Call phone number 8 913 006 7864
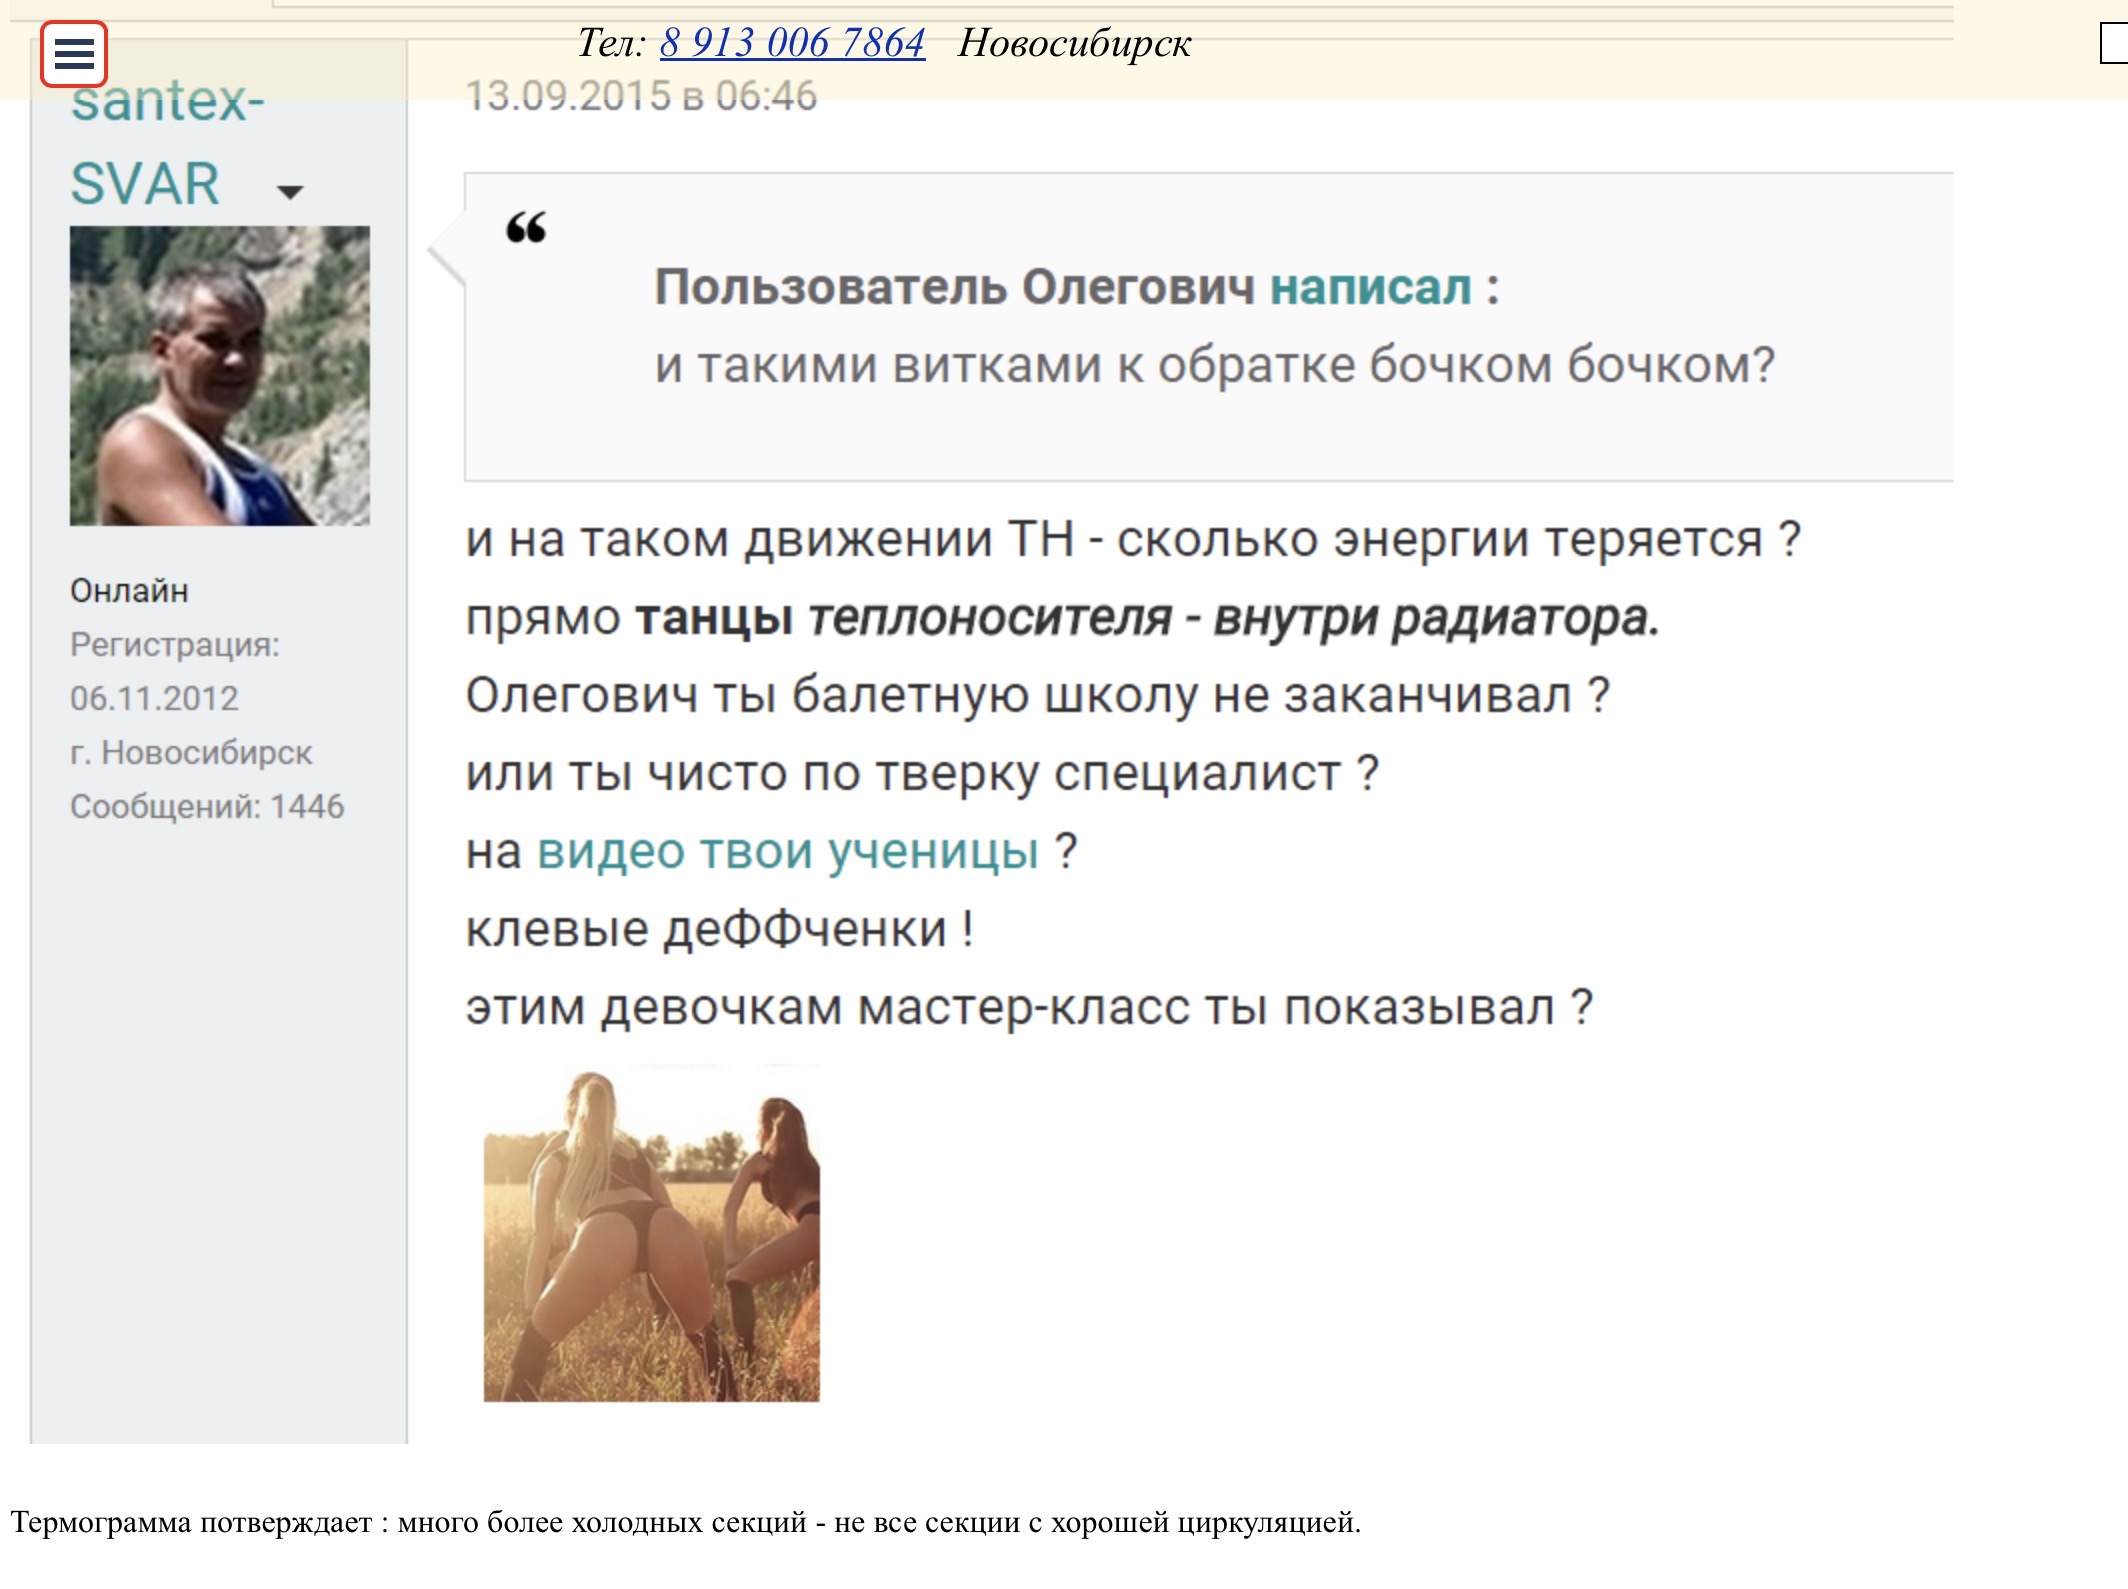 pos(792,43)
